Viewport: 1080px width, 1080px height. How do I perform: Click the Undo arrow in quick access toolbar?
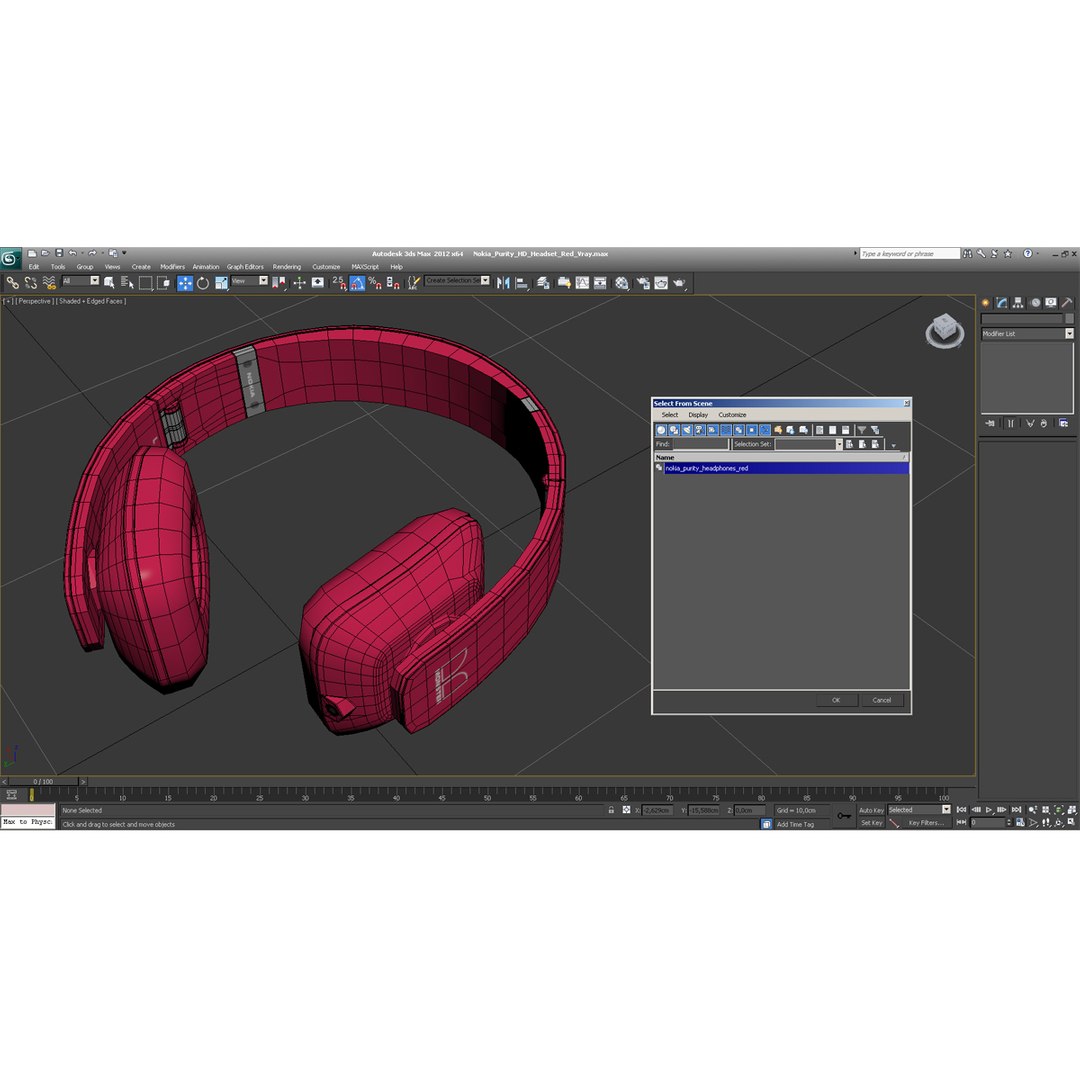(x=72, y=253)
